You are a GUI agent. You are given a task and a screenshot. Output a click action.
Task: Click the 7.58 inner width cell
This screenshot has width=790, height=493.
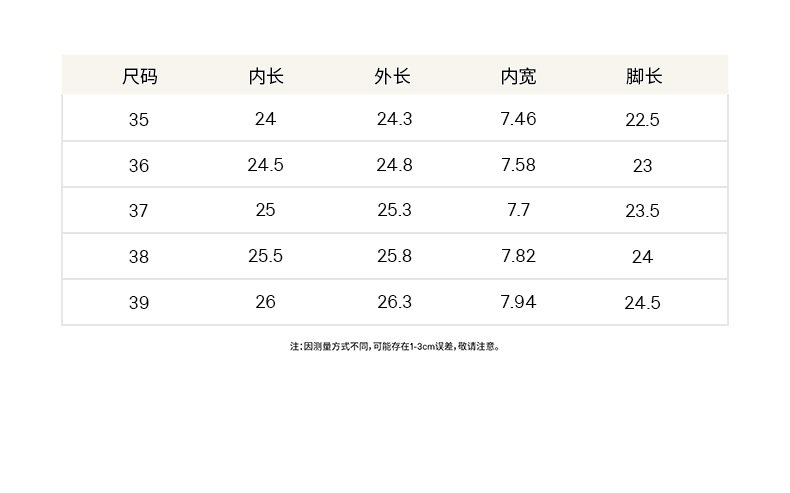tap(518, 165)
